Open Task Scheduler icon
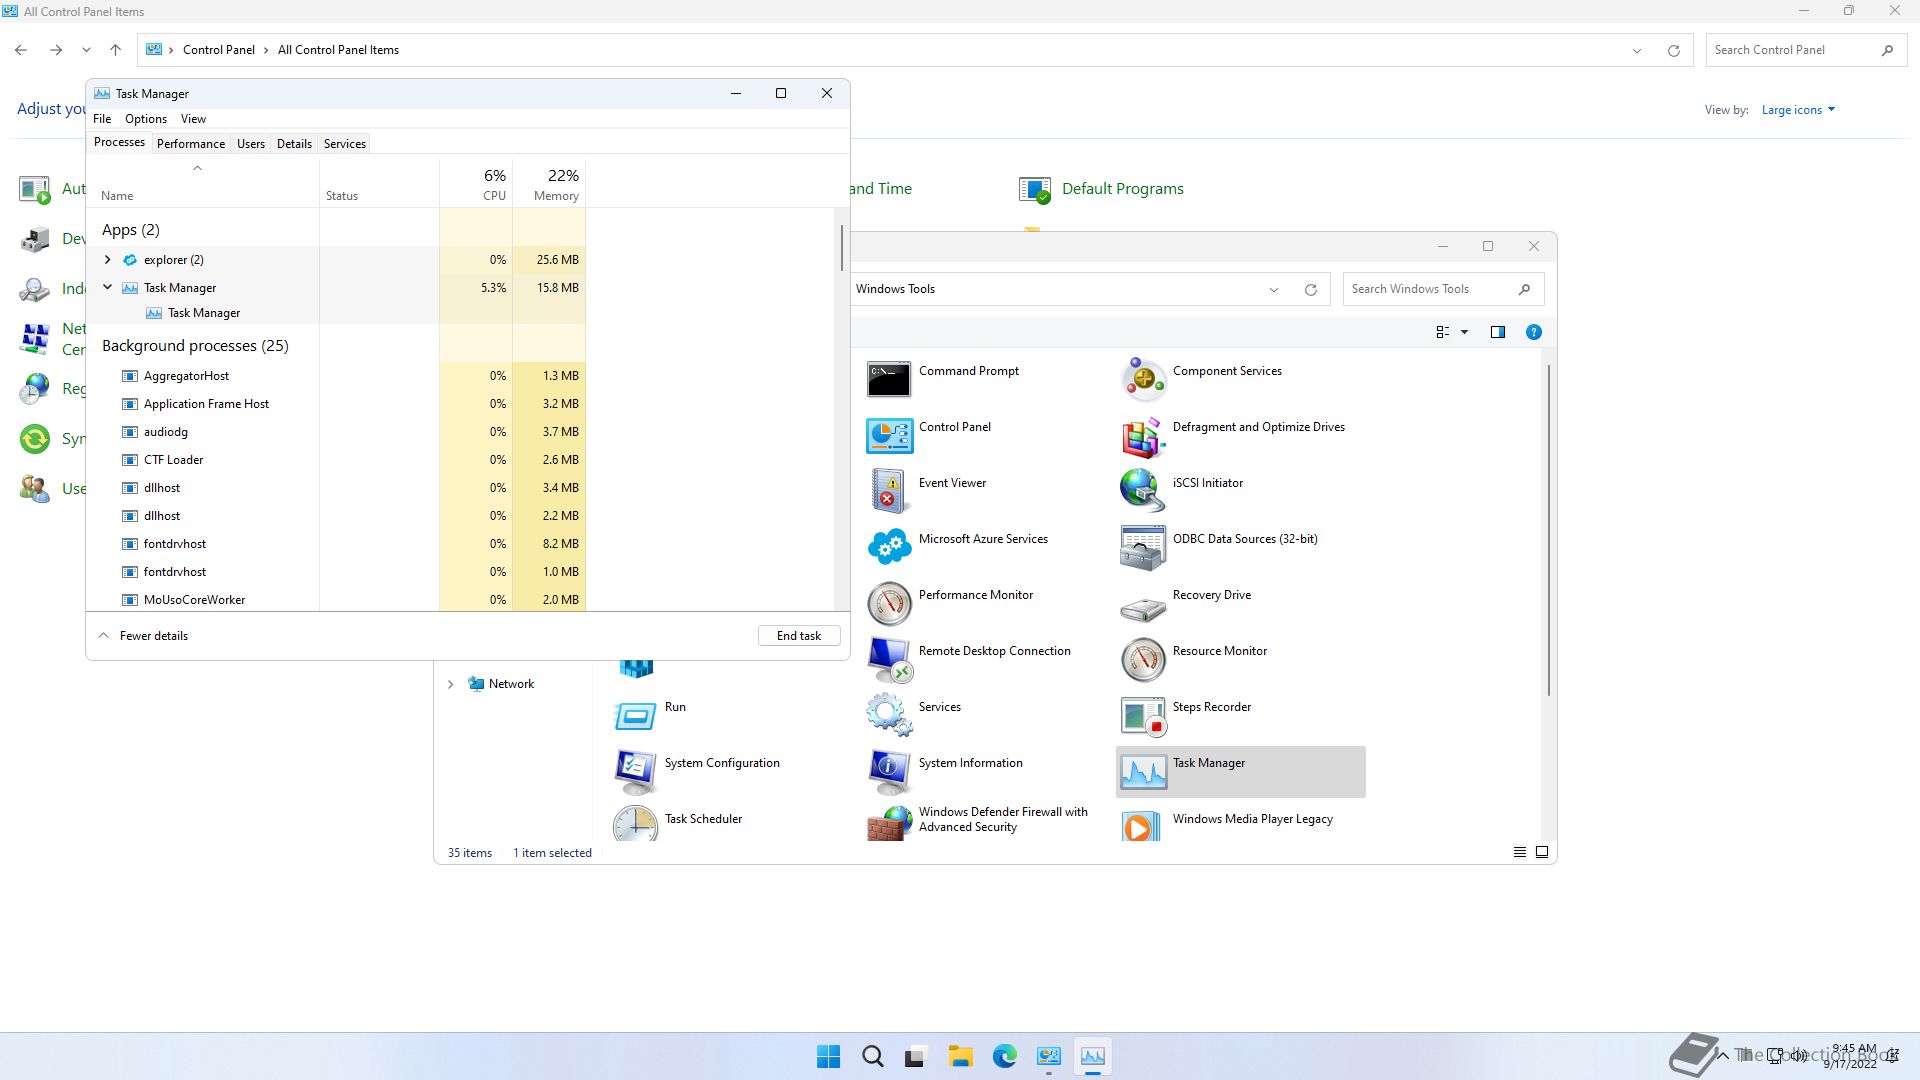The height and width of the screenshot is (1080, 1920). point(635,823)
